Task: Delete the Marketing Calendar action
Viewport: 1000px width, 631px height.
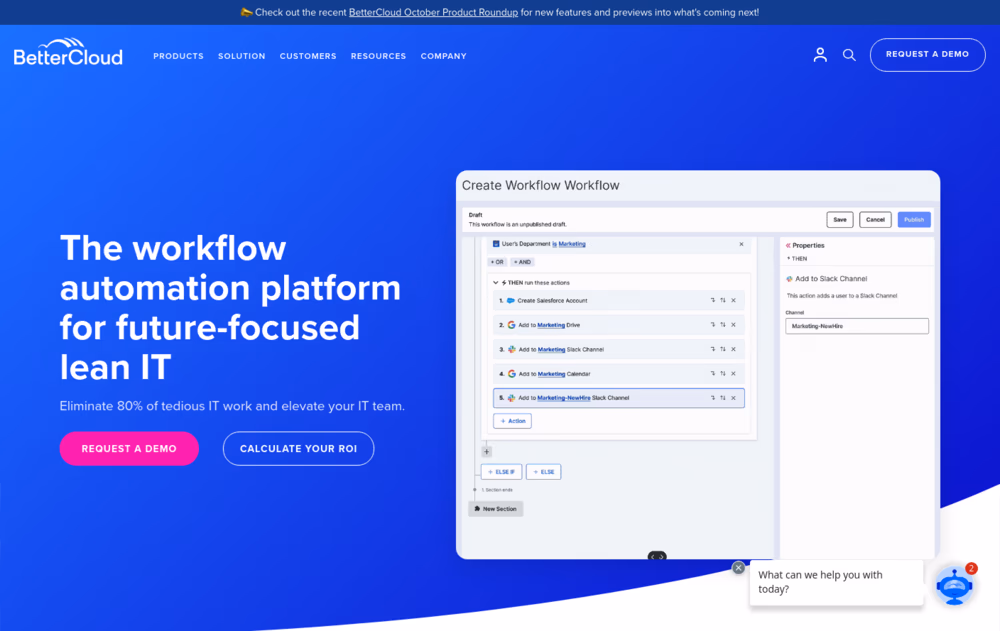Action: pos(733,373)
